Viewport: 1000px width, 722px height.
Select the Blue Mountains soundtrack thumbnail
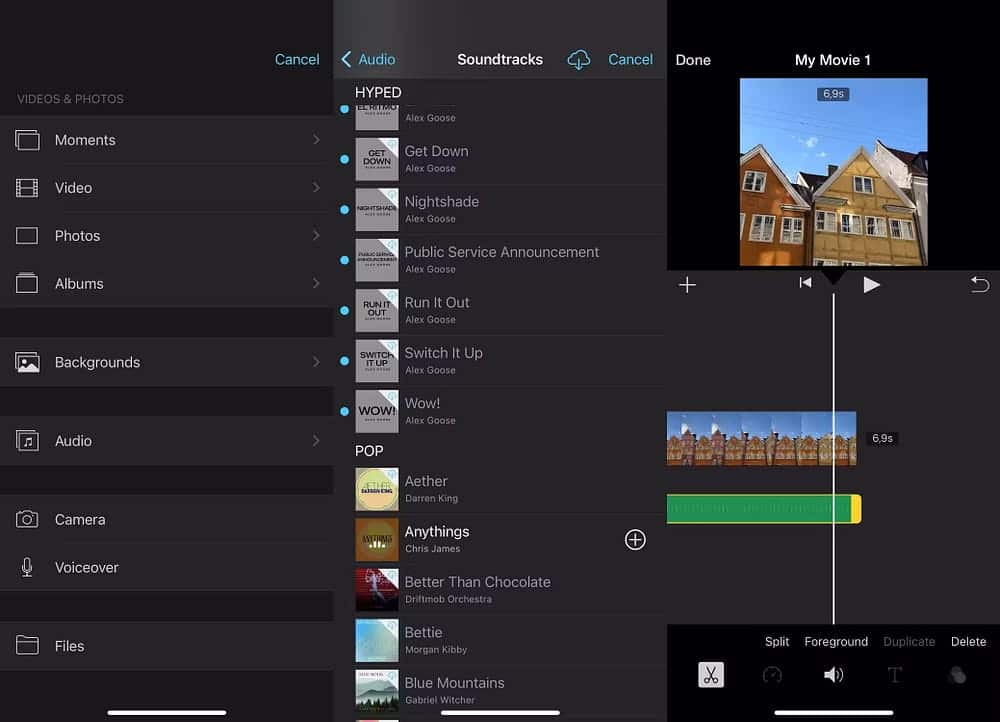click(377, 690)
